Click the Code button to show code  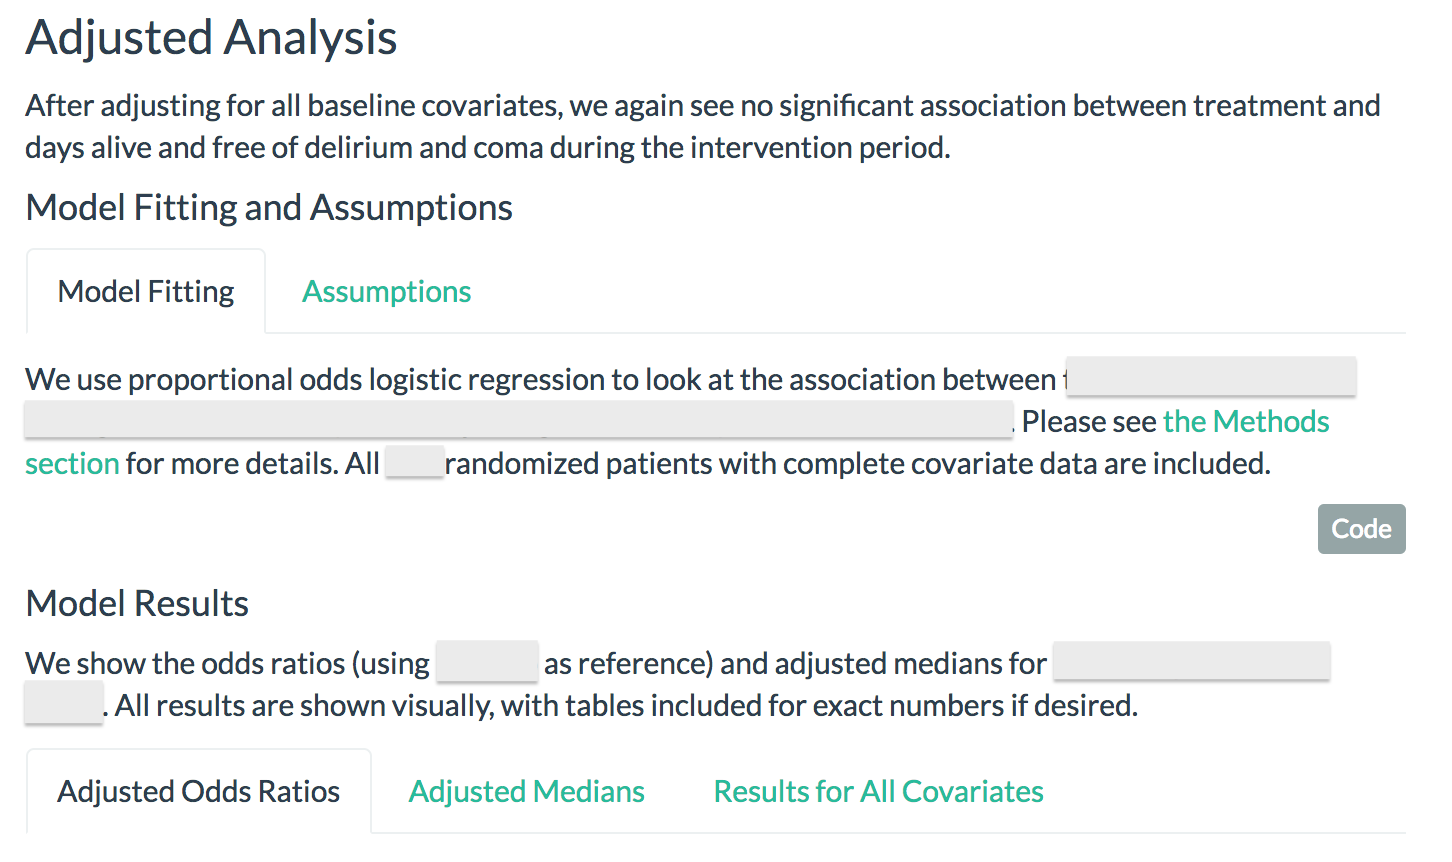pos(1361,528)
